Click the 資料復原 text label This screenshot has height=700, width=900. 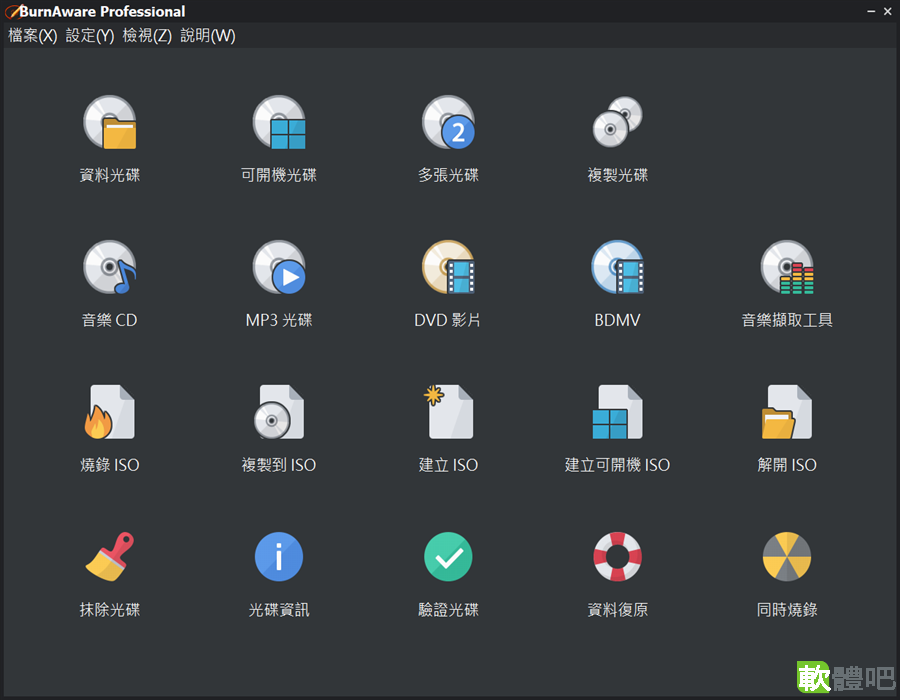pos(618,609)
